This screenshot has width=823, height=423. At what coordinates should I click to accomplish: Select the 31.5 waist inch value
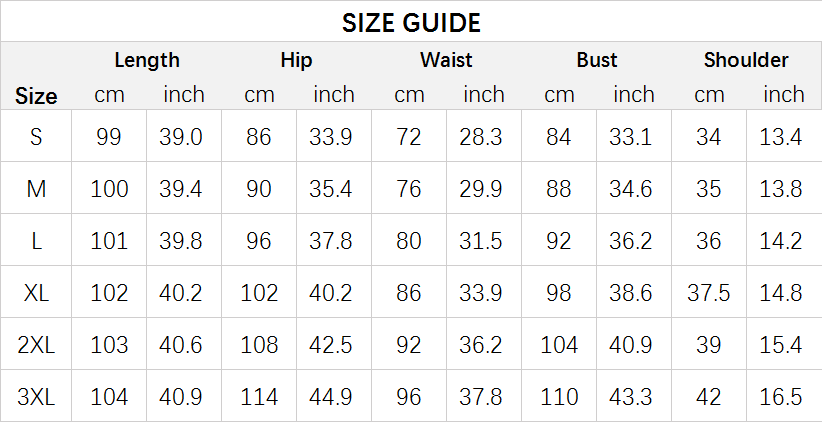[x=482, y=241]
